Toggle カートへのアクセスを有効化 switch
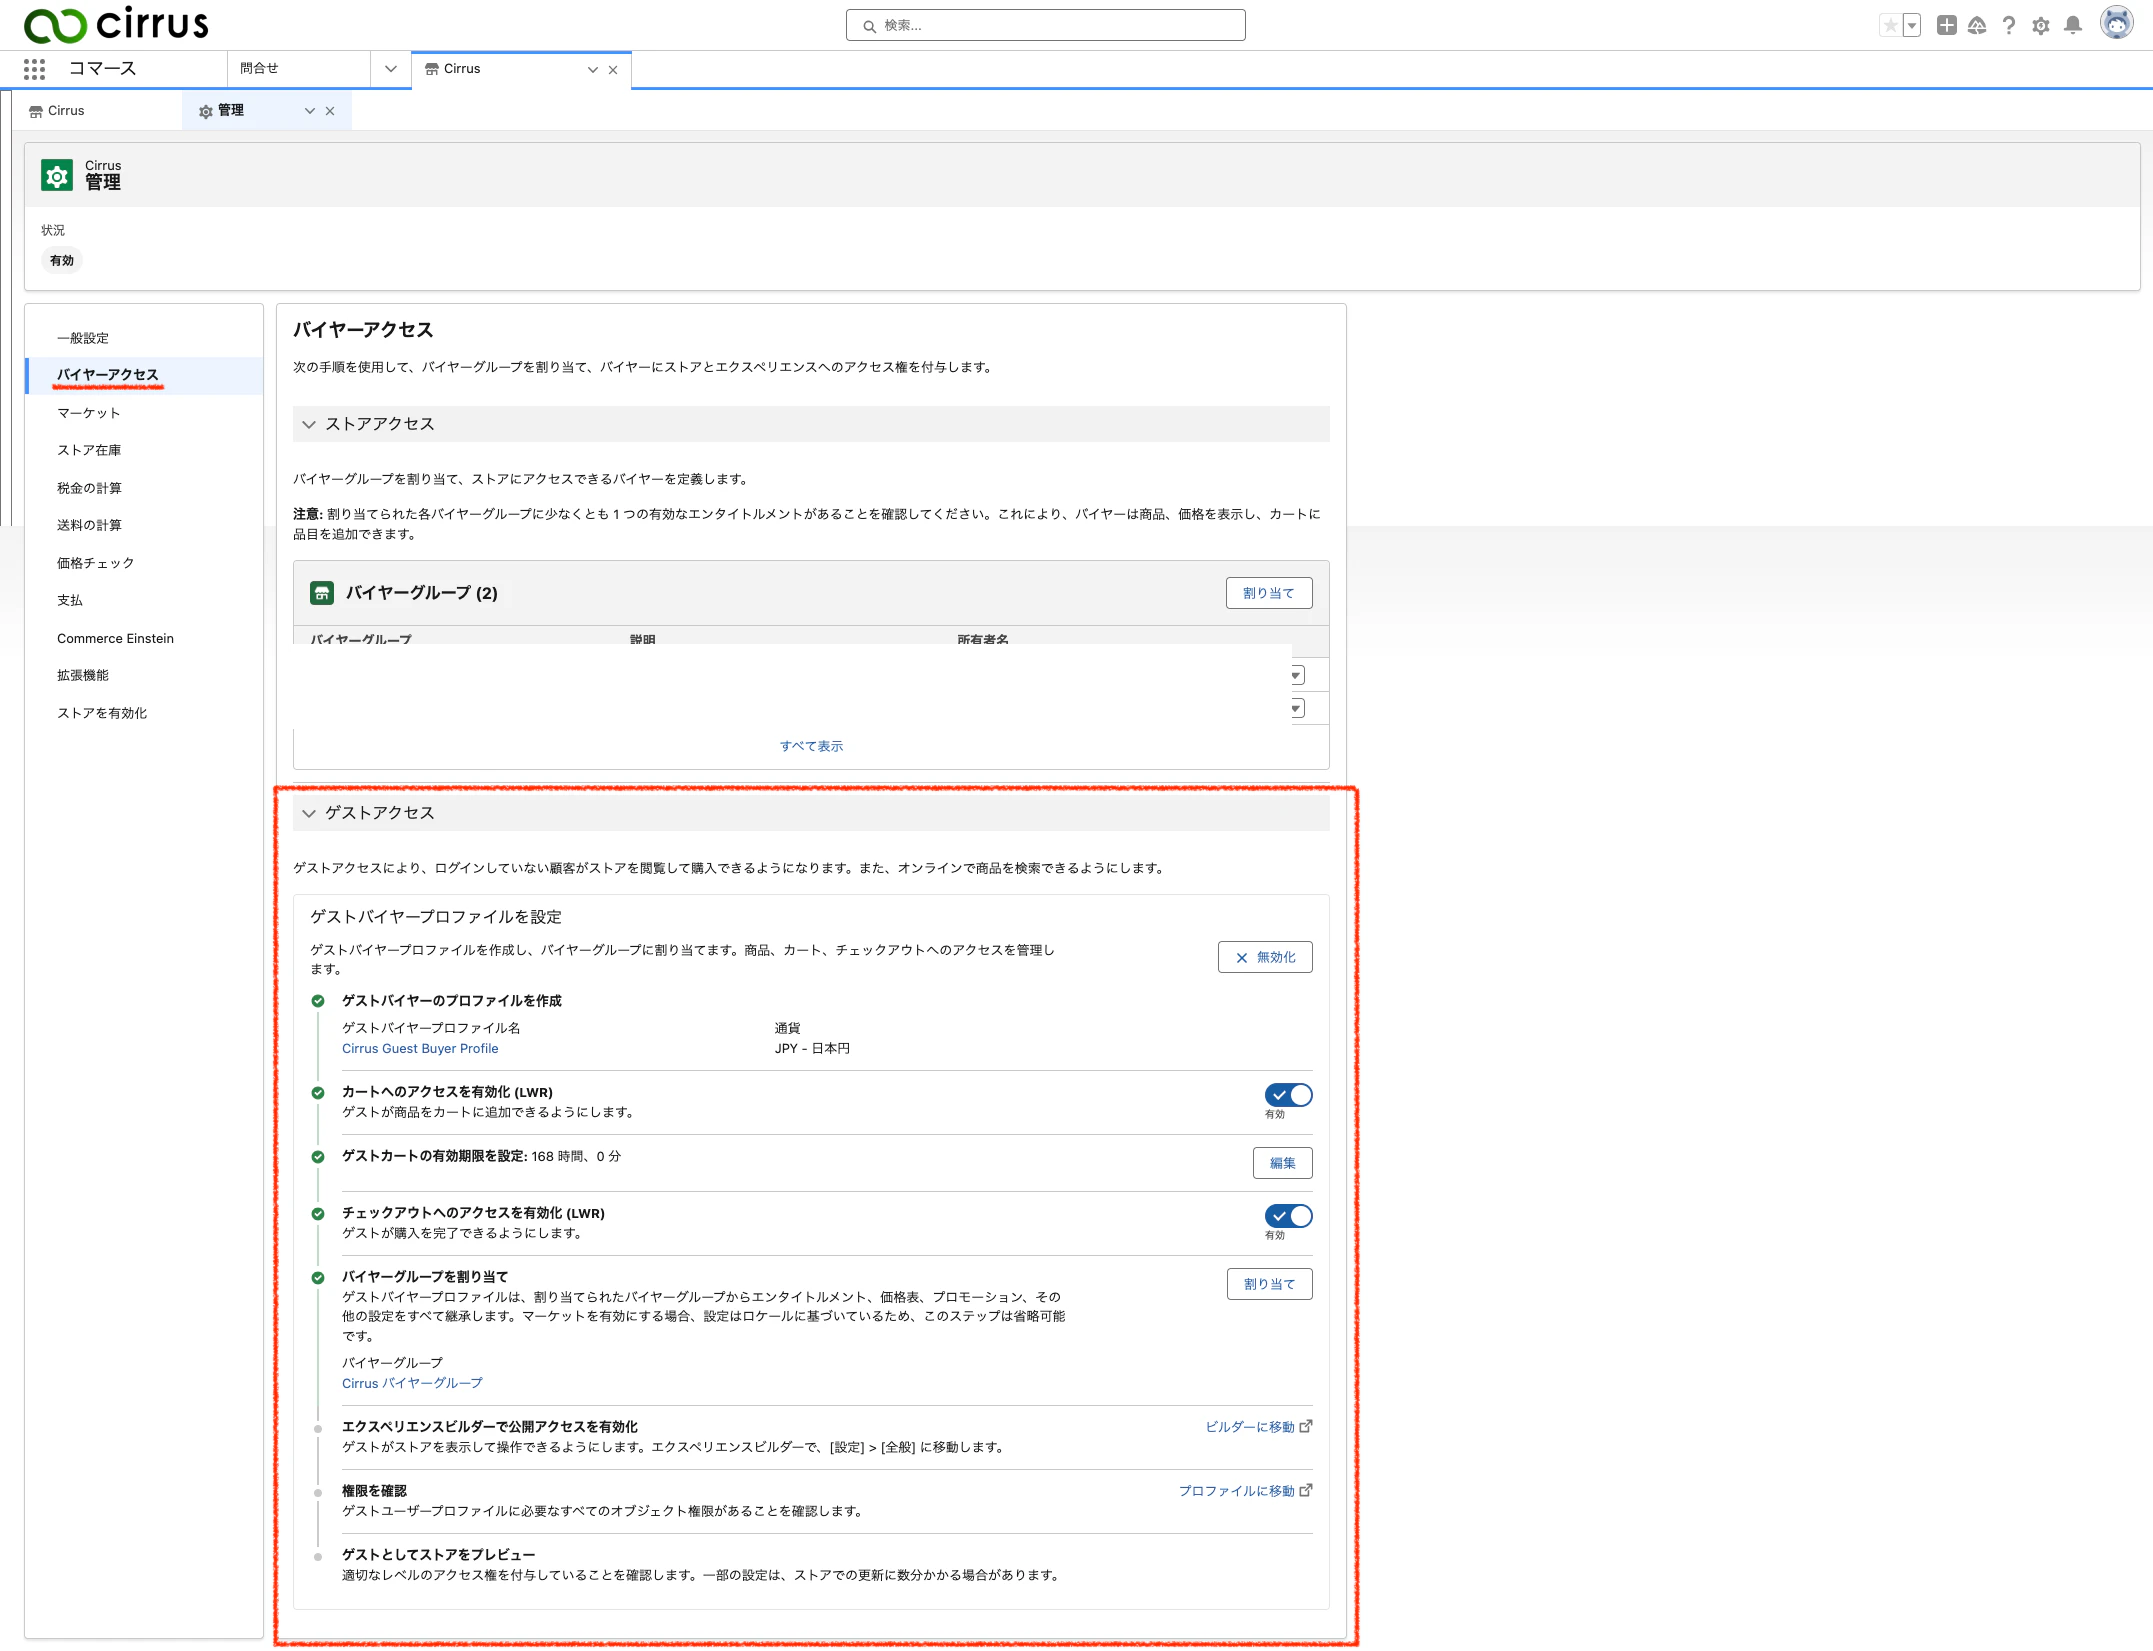Viewport: 2153px width, 1651px height. [x=1288, y=1095]
